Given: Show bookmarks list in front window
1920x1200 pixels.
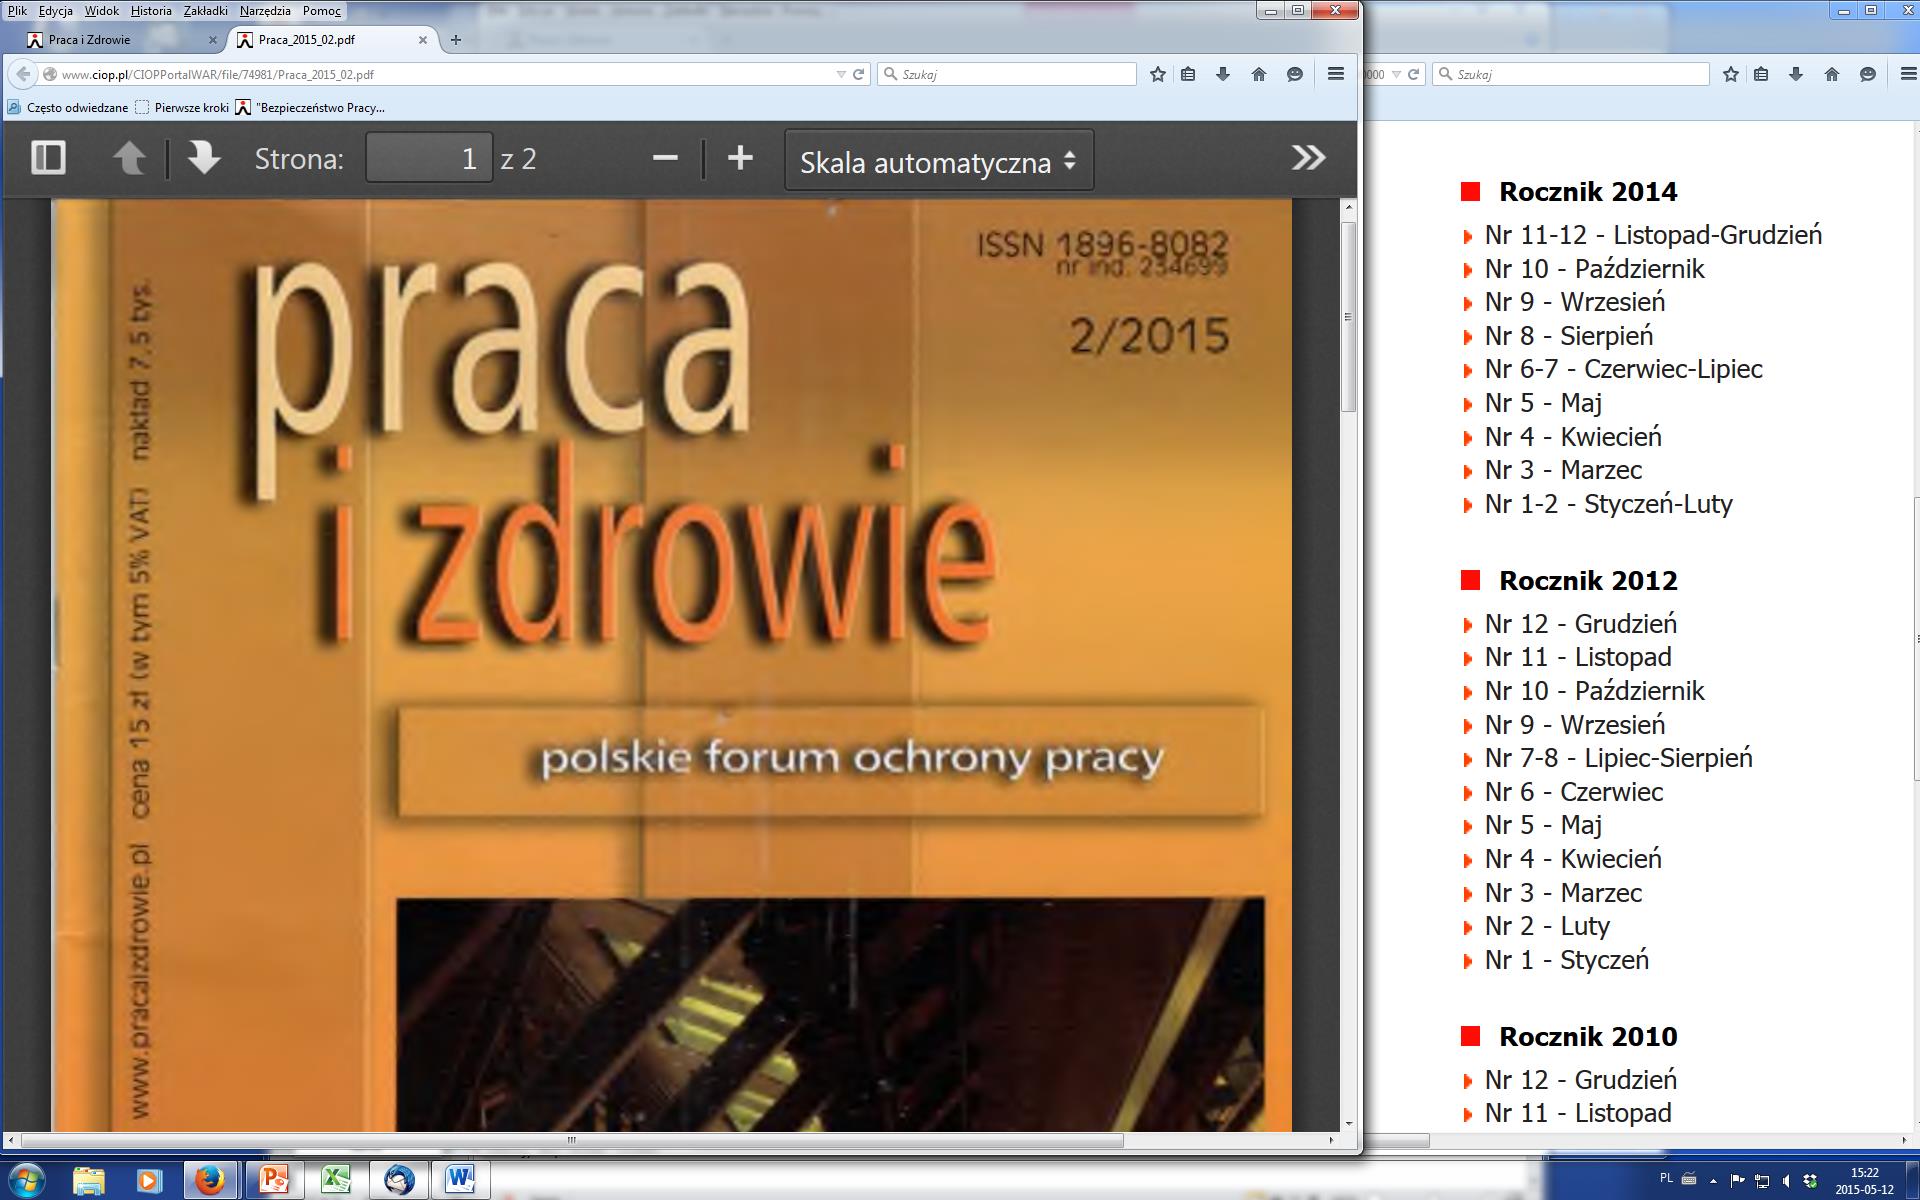Looking at the screenshot, I should pyautogui.click(x=1188, y=74).
